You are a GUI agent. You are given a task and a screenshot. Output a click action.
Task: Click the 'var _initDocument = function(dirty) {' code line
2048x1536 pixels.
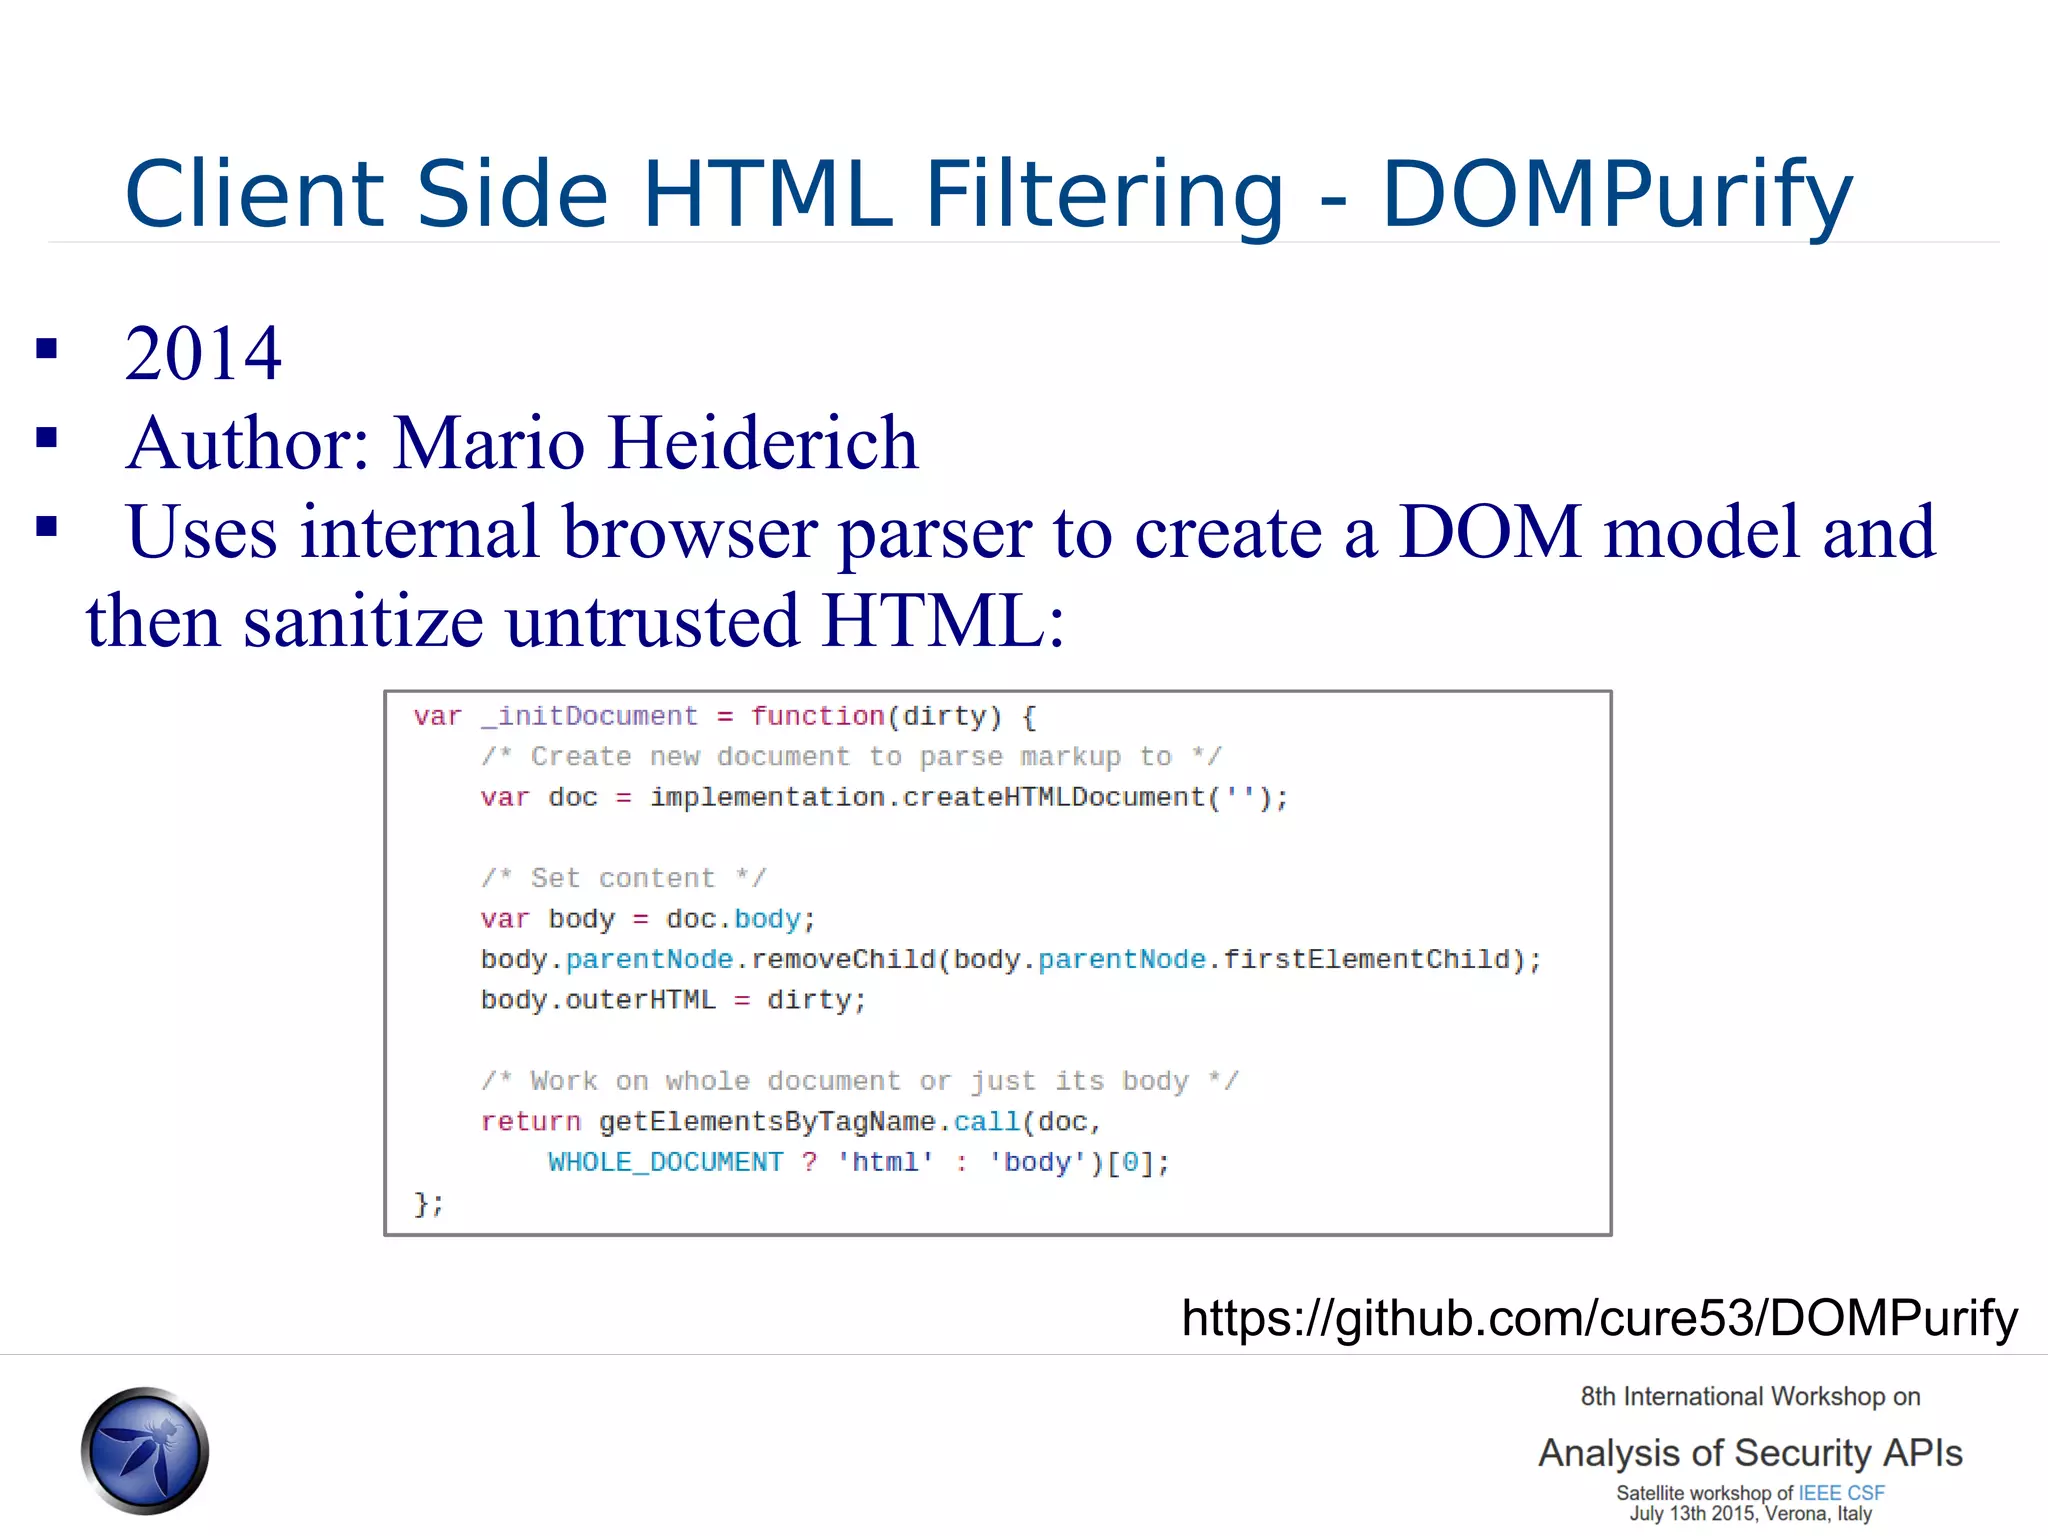coord(725,716)
